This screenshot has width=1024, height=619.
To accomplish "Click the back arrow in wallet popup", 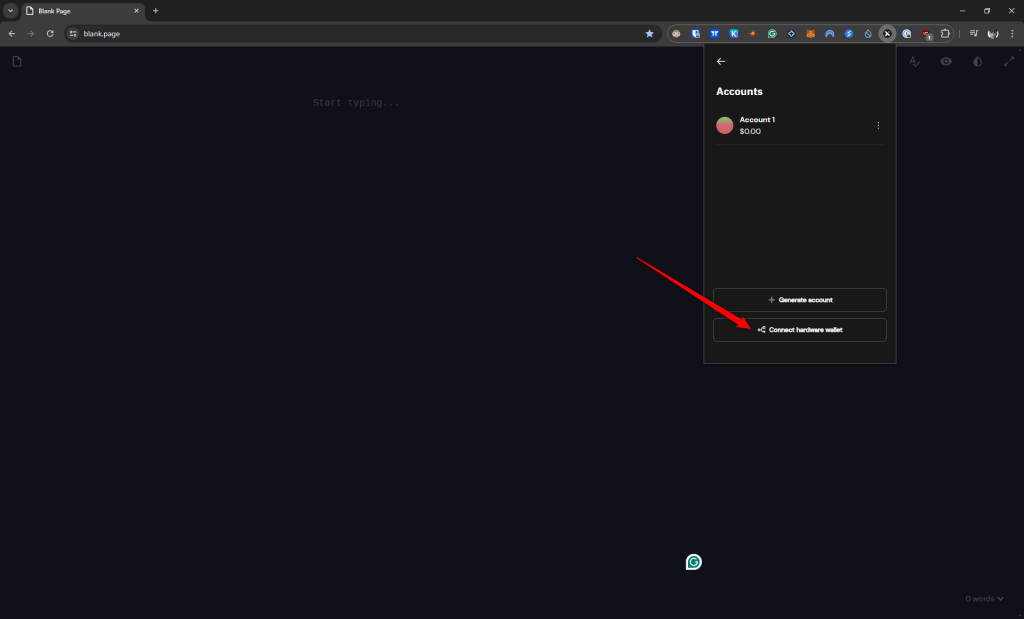I will pos(721,62).
